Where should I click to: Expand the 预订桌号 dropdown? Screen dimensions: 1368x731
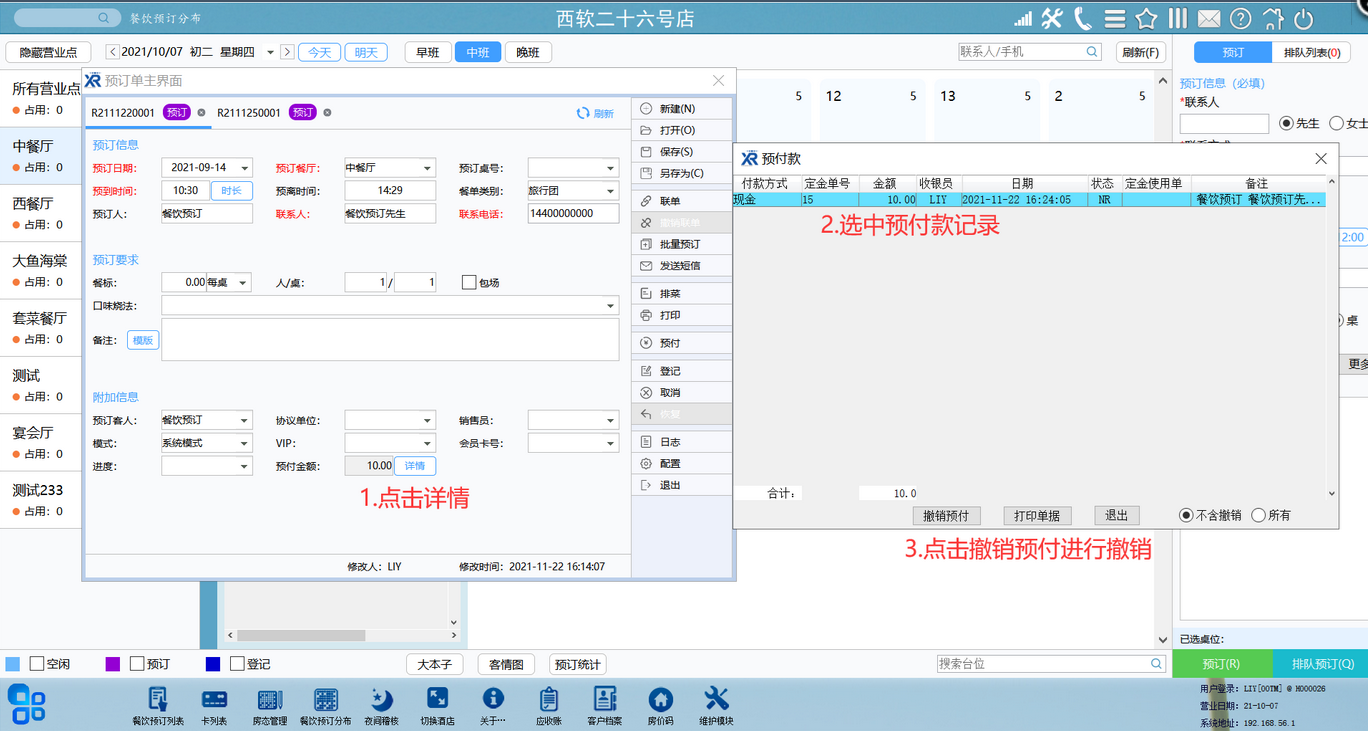tap(610, 168)
